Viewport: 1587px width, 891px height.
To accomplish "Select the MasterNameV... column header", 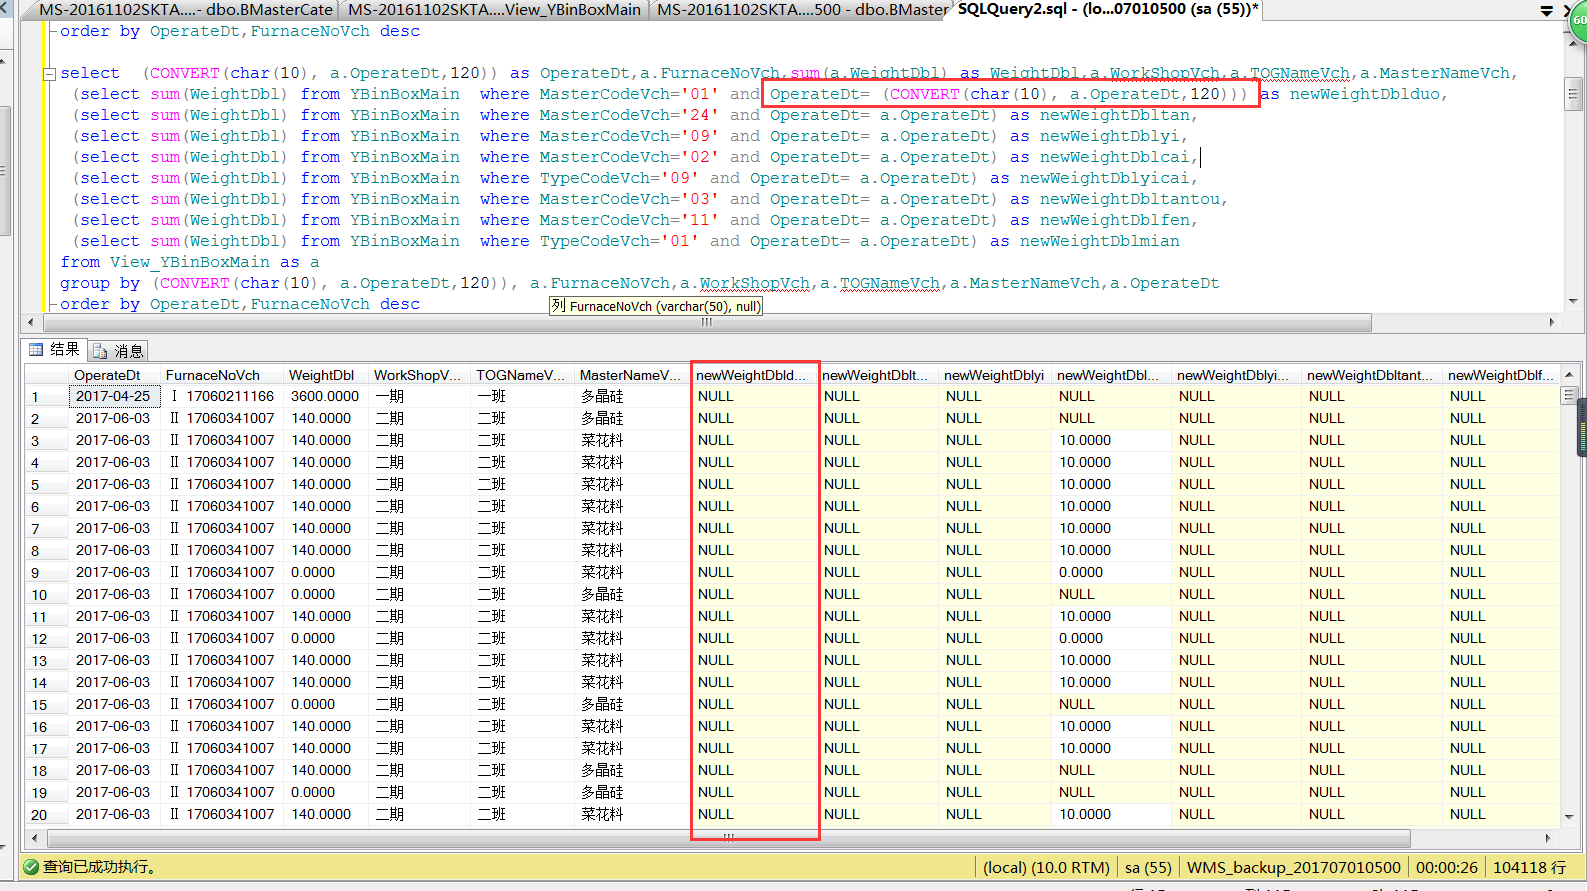I will [633, 375].
